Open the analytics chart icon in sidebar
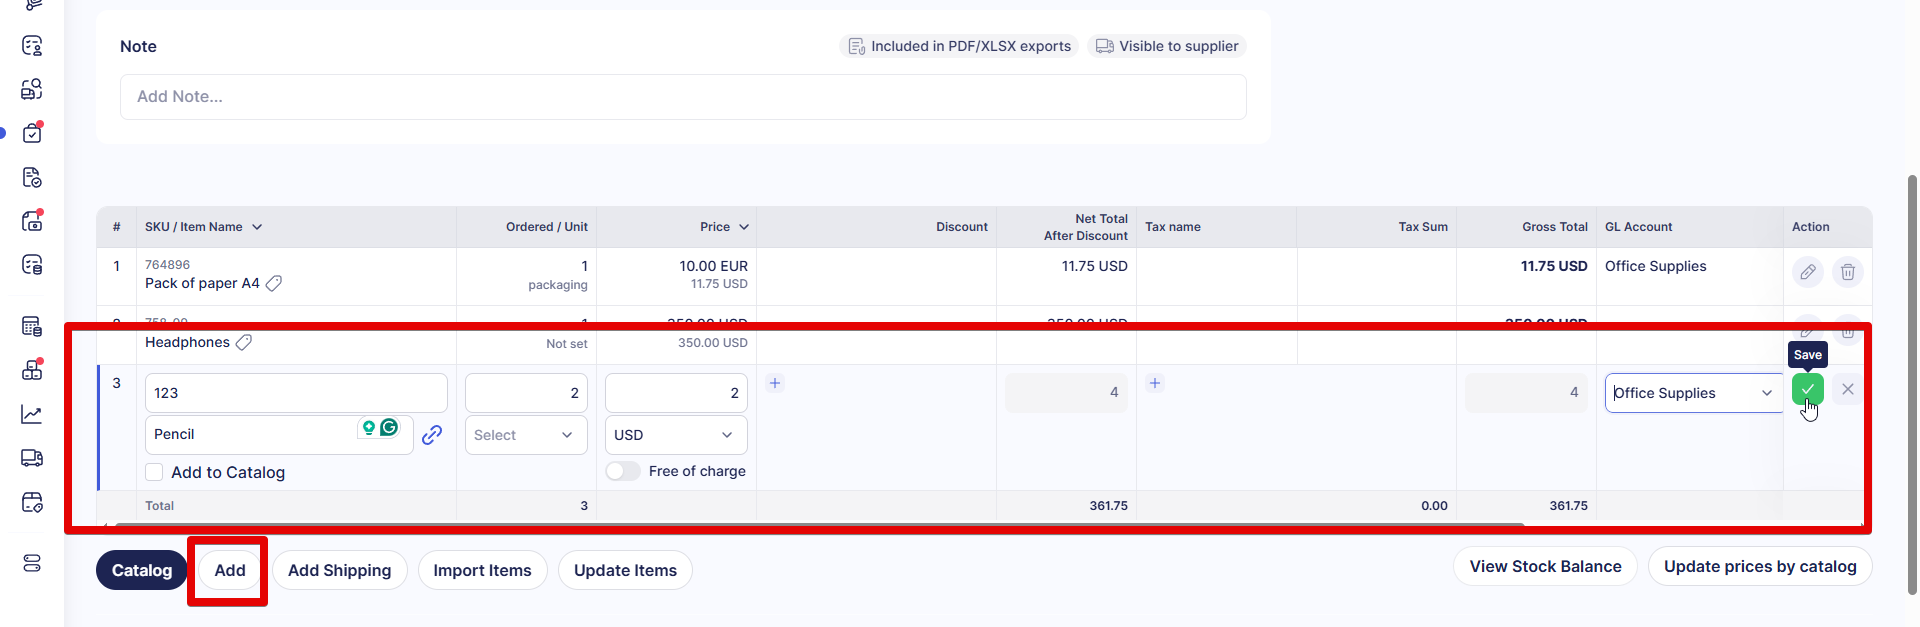 click(32, 414)
